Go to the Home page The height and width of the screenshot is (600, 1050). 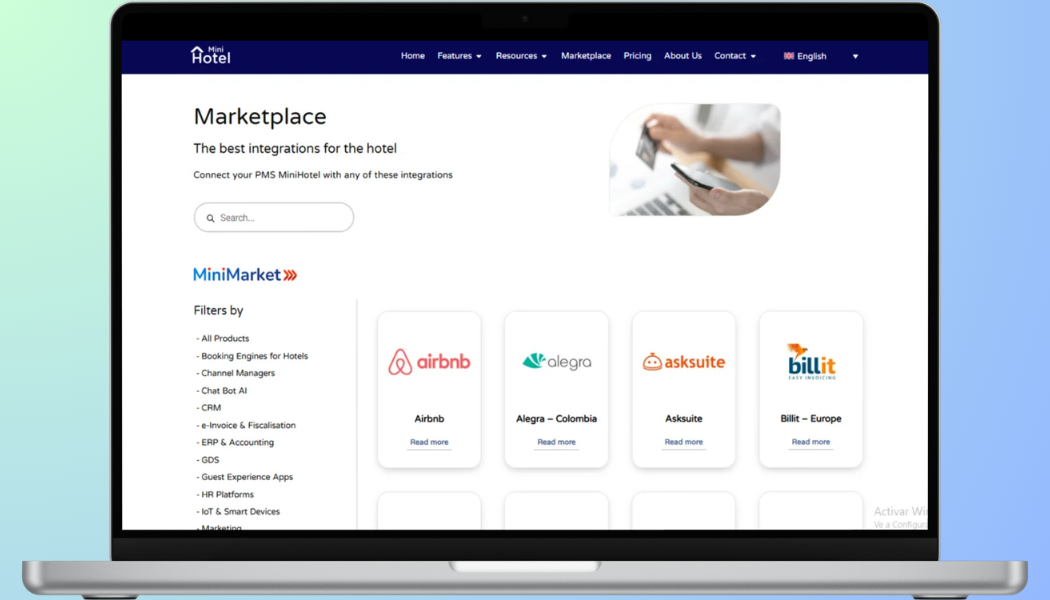tap(412, 56)
